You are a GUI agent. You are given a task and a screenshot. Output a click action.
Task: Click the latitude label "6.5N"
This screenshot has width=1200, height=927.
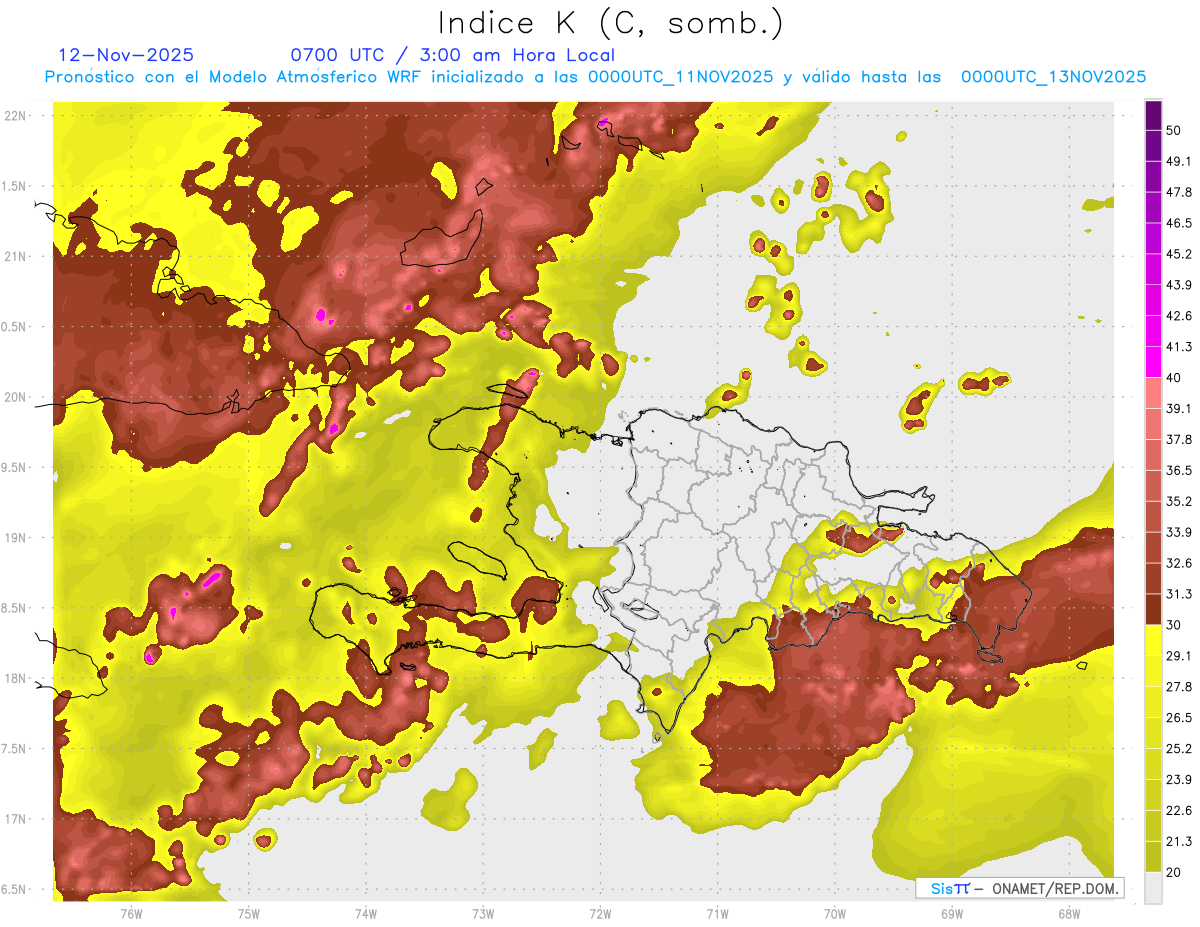[x=15, y=889]
